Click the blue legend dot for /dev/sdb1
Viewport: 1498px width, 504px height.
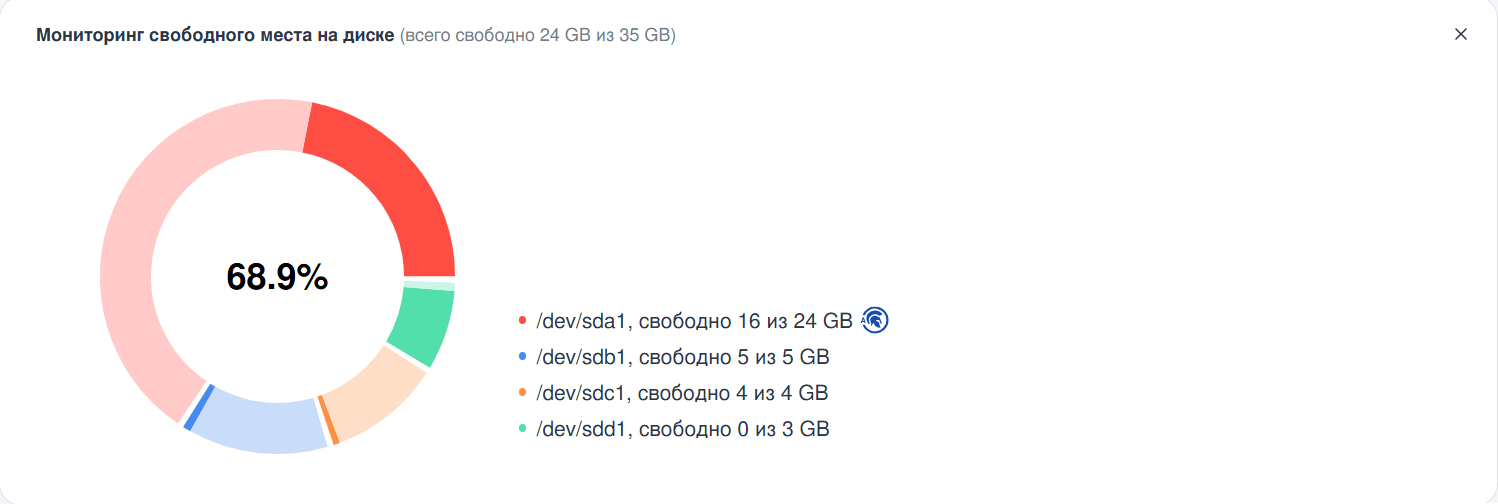tap(522, 357)
